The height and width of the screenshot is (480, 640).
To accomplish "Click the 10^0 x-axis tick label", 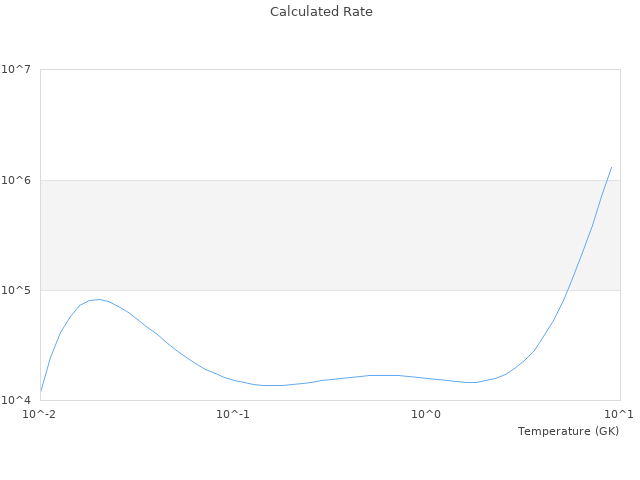I will click(x=426, y=414).
